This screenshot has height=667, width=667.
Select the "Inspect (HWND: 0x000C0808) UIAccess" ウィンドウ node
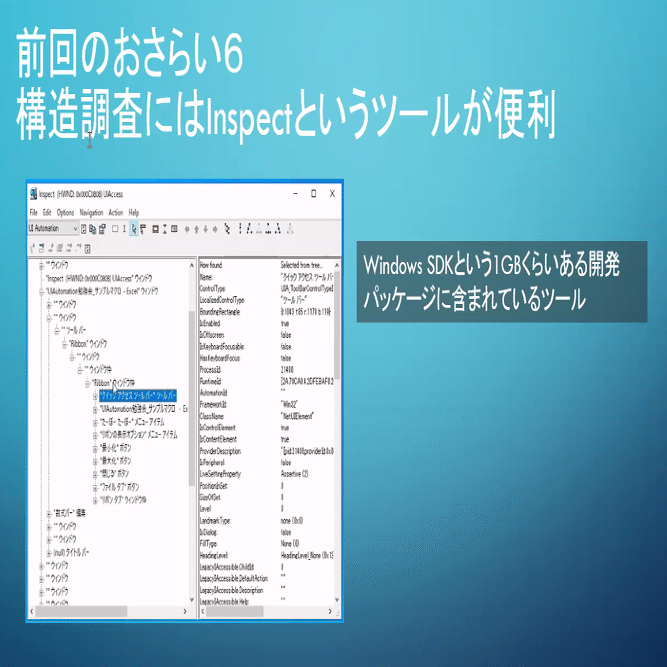click(99, 279)
